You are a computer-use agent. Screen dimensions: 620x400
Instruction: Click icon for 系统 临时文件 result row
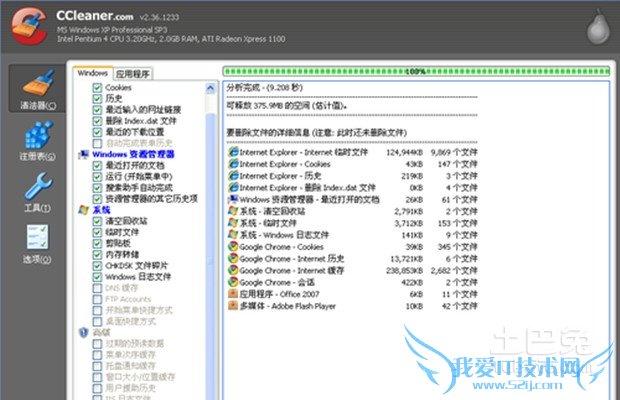pyautogui.click(x=233, y=223)
